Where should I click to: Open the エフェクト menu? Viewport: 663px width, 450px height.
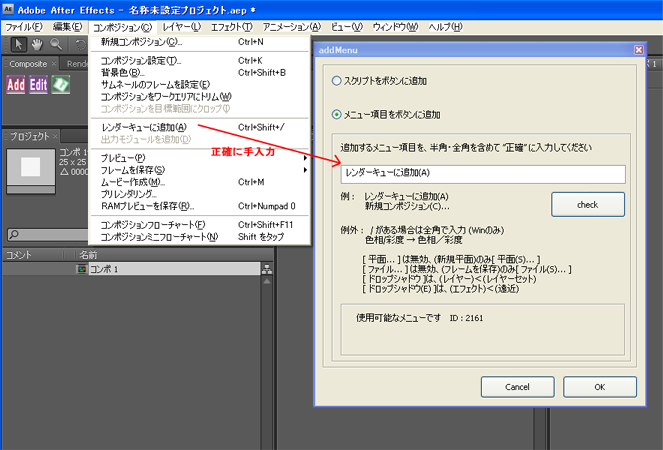coord(231,27)
